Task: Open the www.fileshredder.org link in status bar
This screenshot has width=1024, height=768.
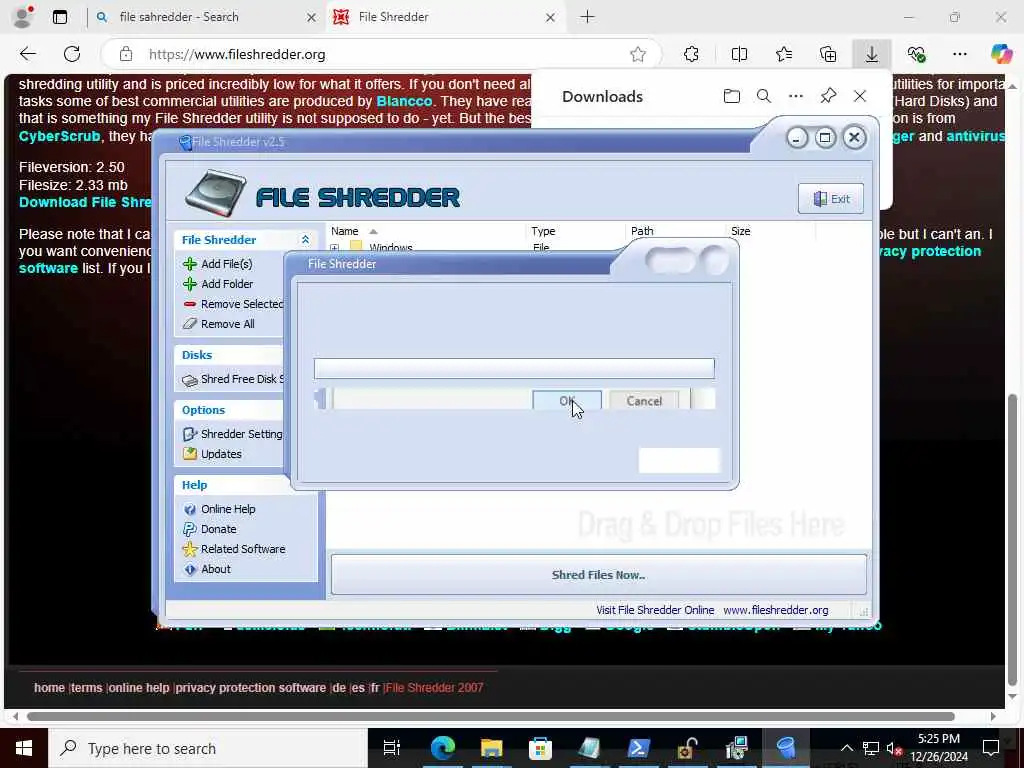Action: coord(776,610)
